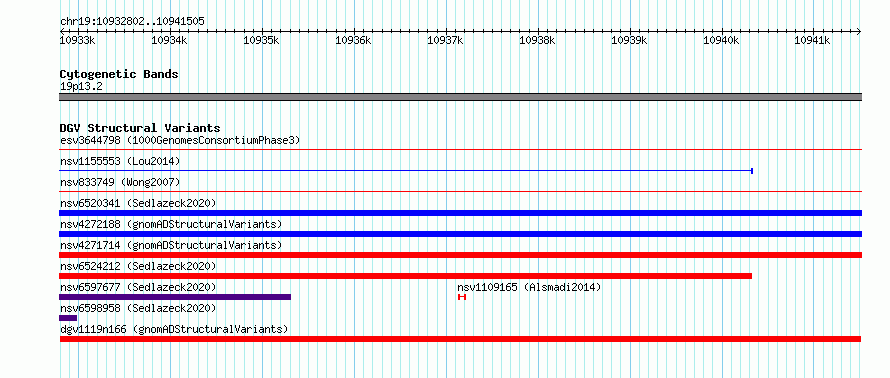
Task: Click nsv6524212 (Sedlazeck2020) label
Action: (138, 266)
